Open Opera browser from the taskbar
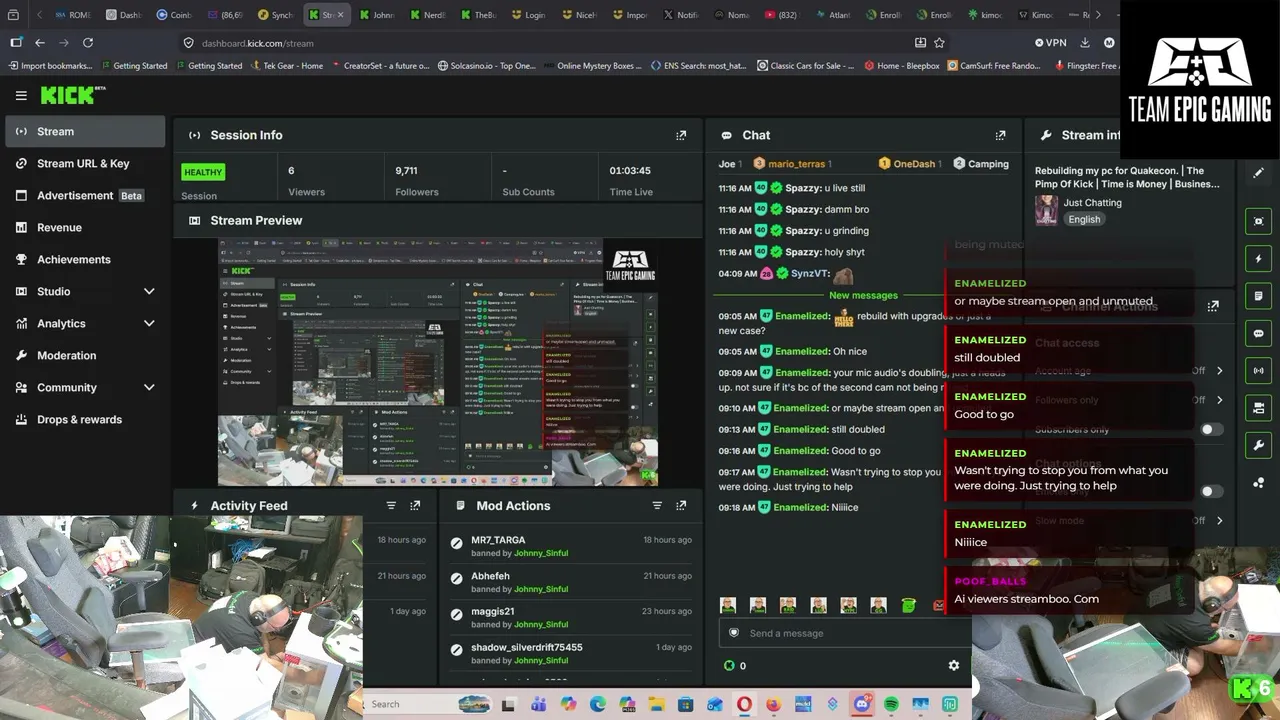Viewport: 1280px width, 720px height. (x=744, y=704)
